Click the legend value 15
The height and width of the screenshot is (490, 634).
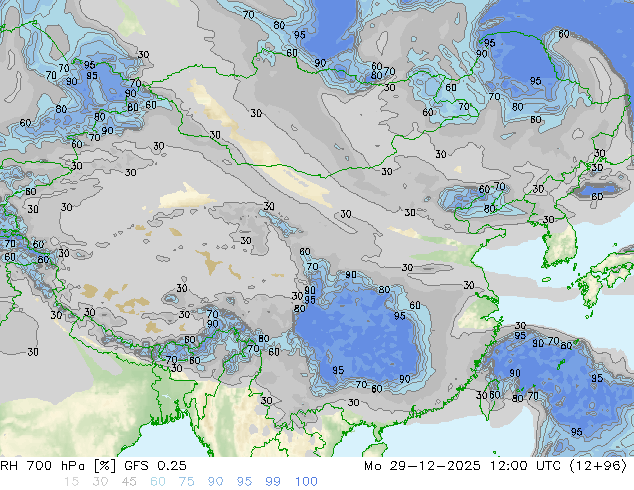(x=71, y=482)
